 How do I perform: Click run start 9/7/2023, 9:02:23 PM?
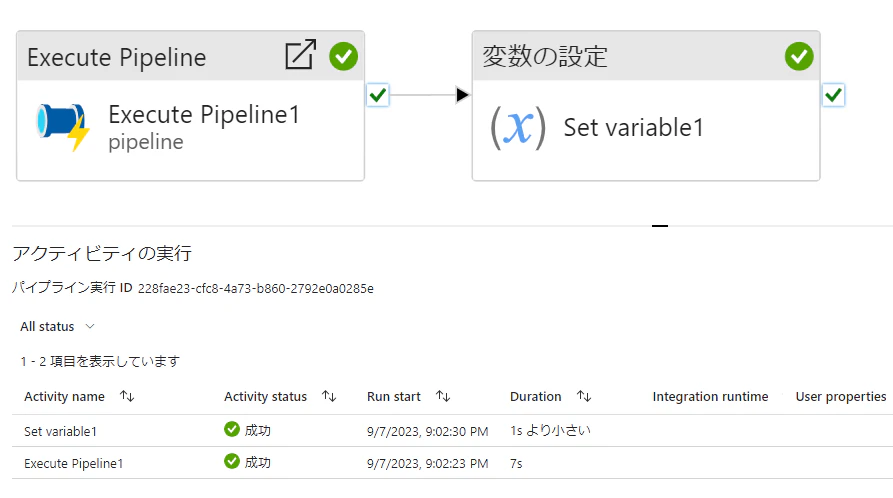(428, 463)
